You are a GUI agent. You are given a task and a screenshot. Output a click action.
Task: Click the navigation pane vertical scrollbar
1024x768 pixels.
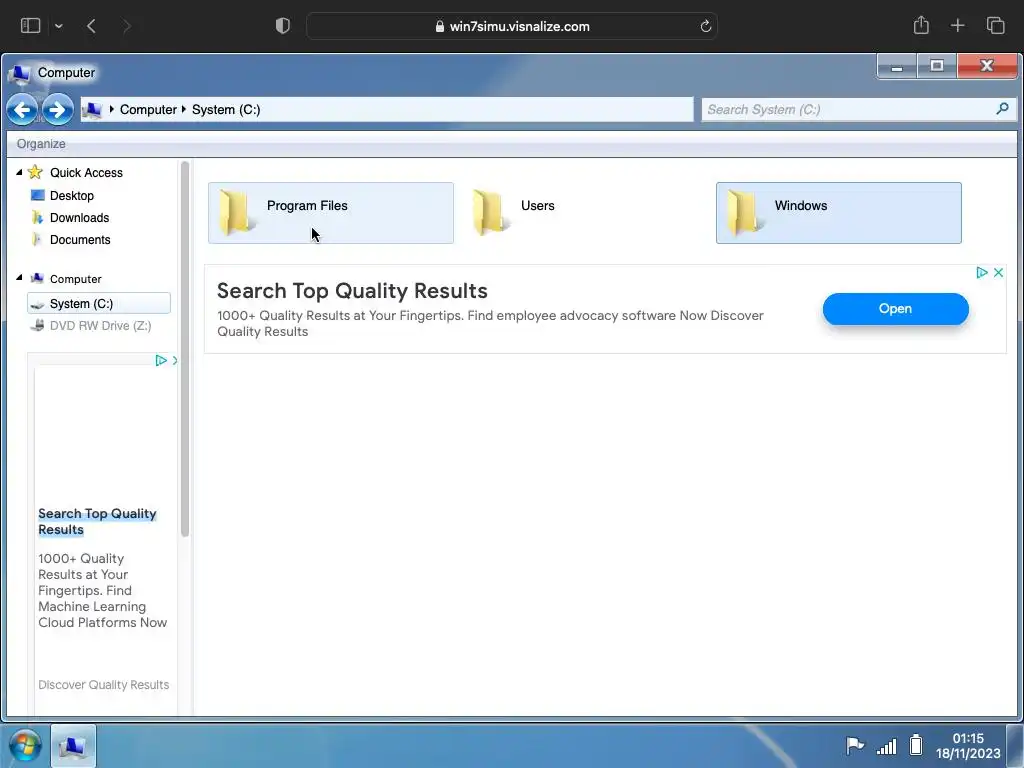pyautogui.click(x=185, y=349)
